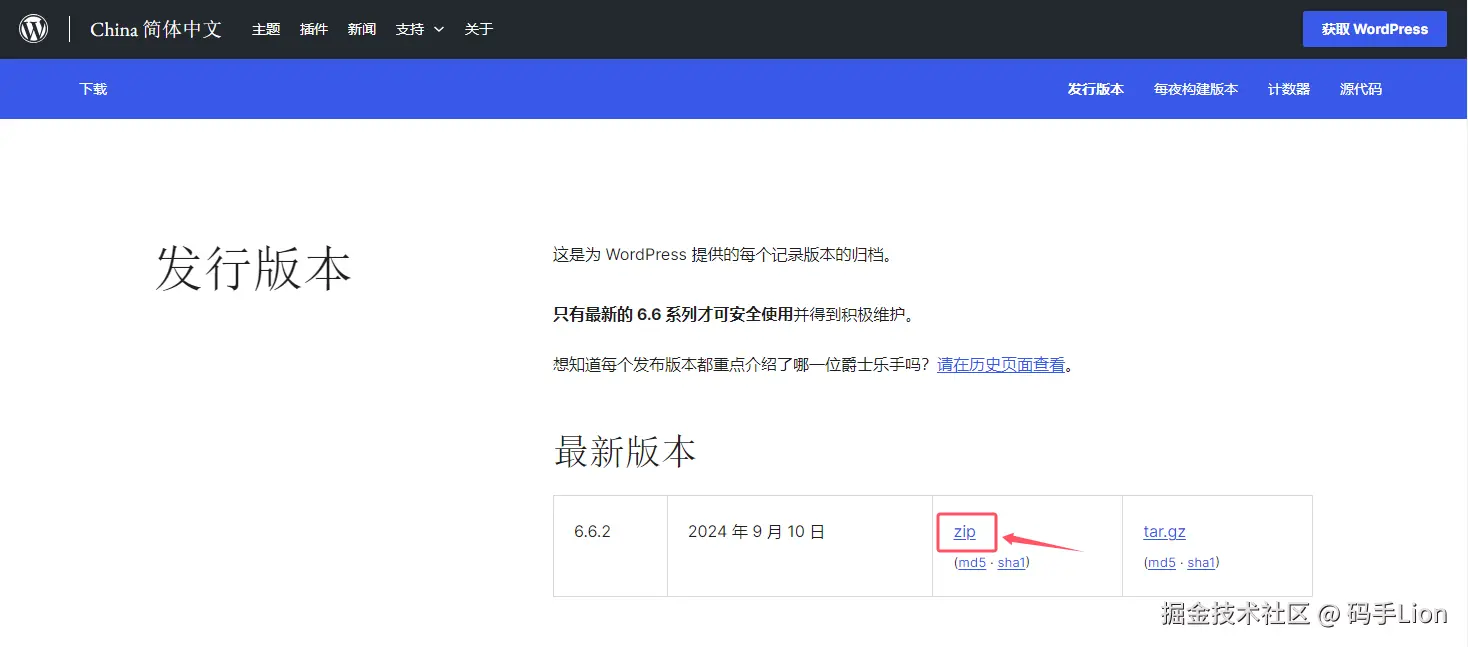Viewport: 1468px width, 647px height.
Task: Open the 主题 menu item
Action: pyautogui.click(x=266, y=29)
